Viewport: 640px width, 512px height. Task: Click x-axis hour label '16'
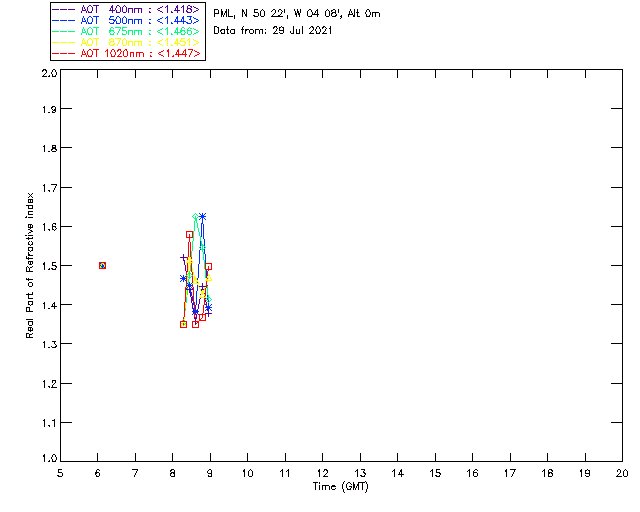[x=473, y=473]
